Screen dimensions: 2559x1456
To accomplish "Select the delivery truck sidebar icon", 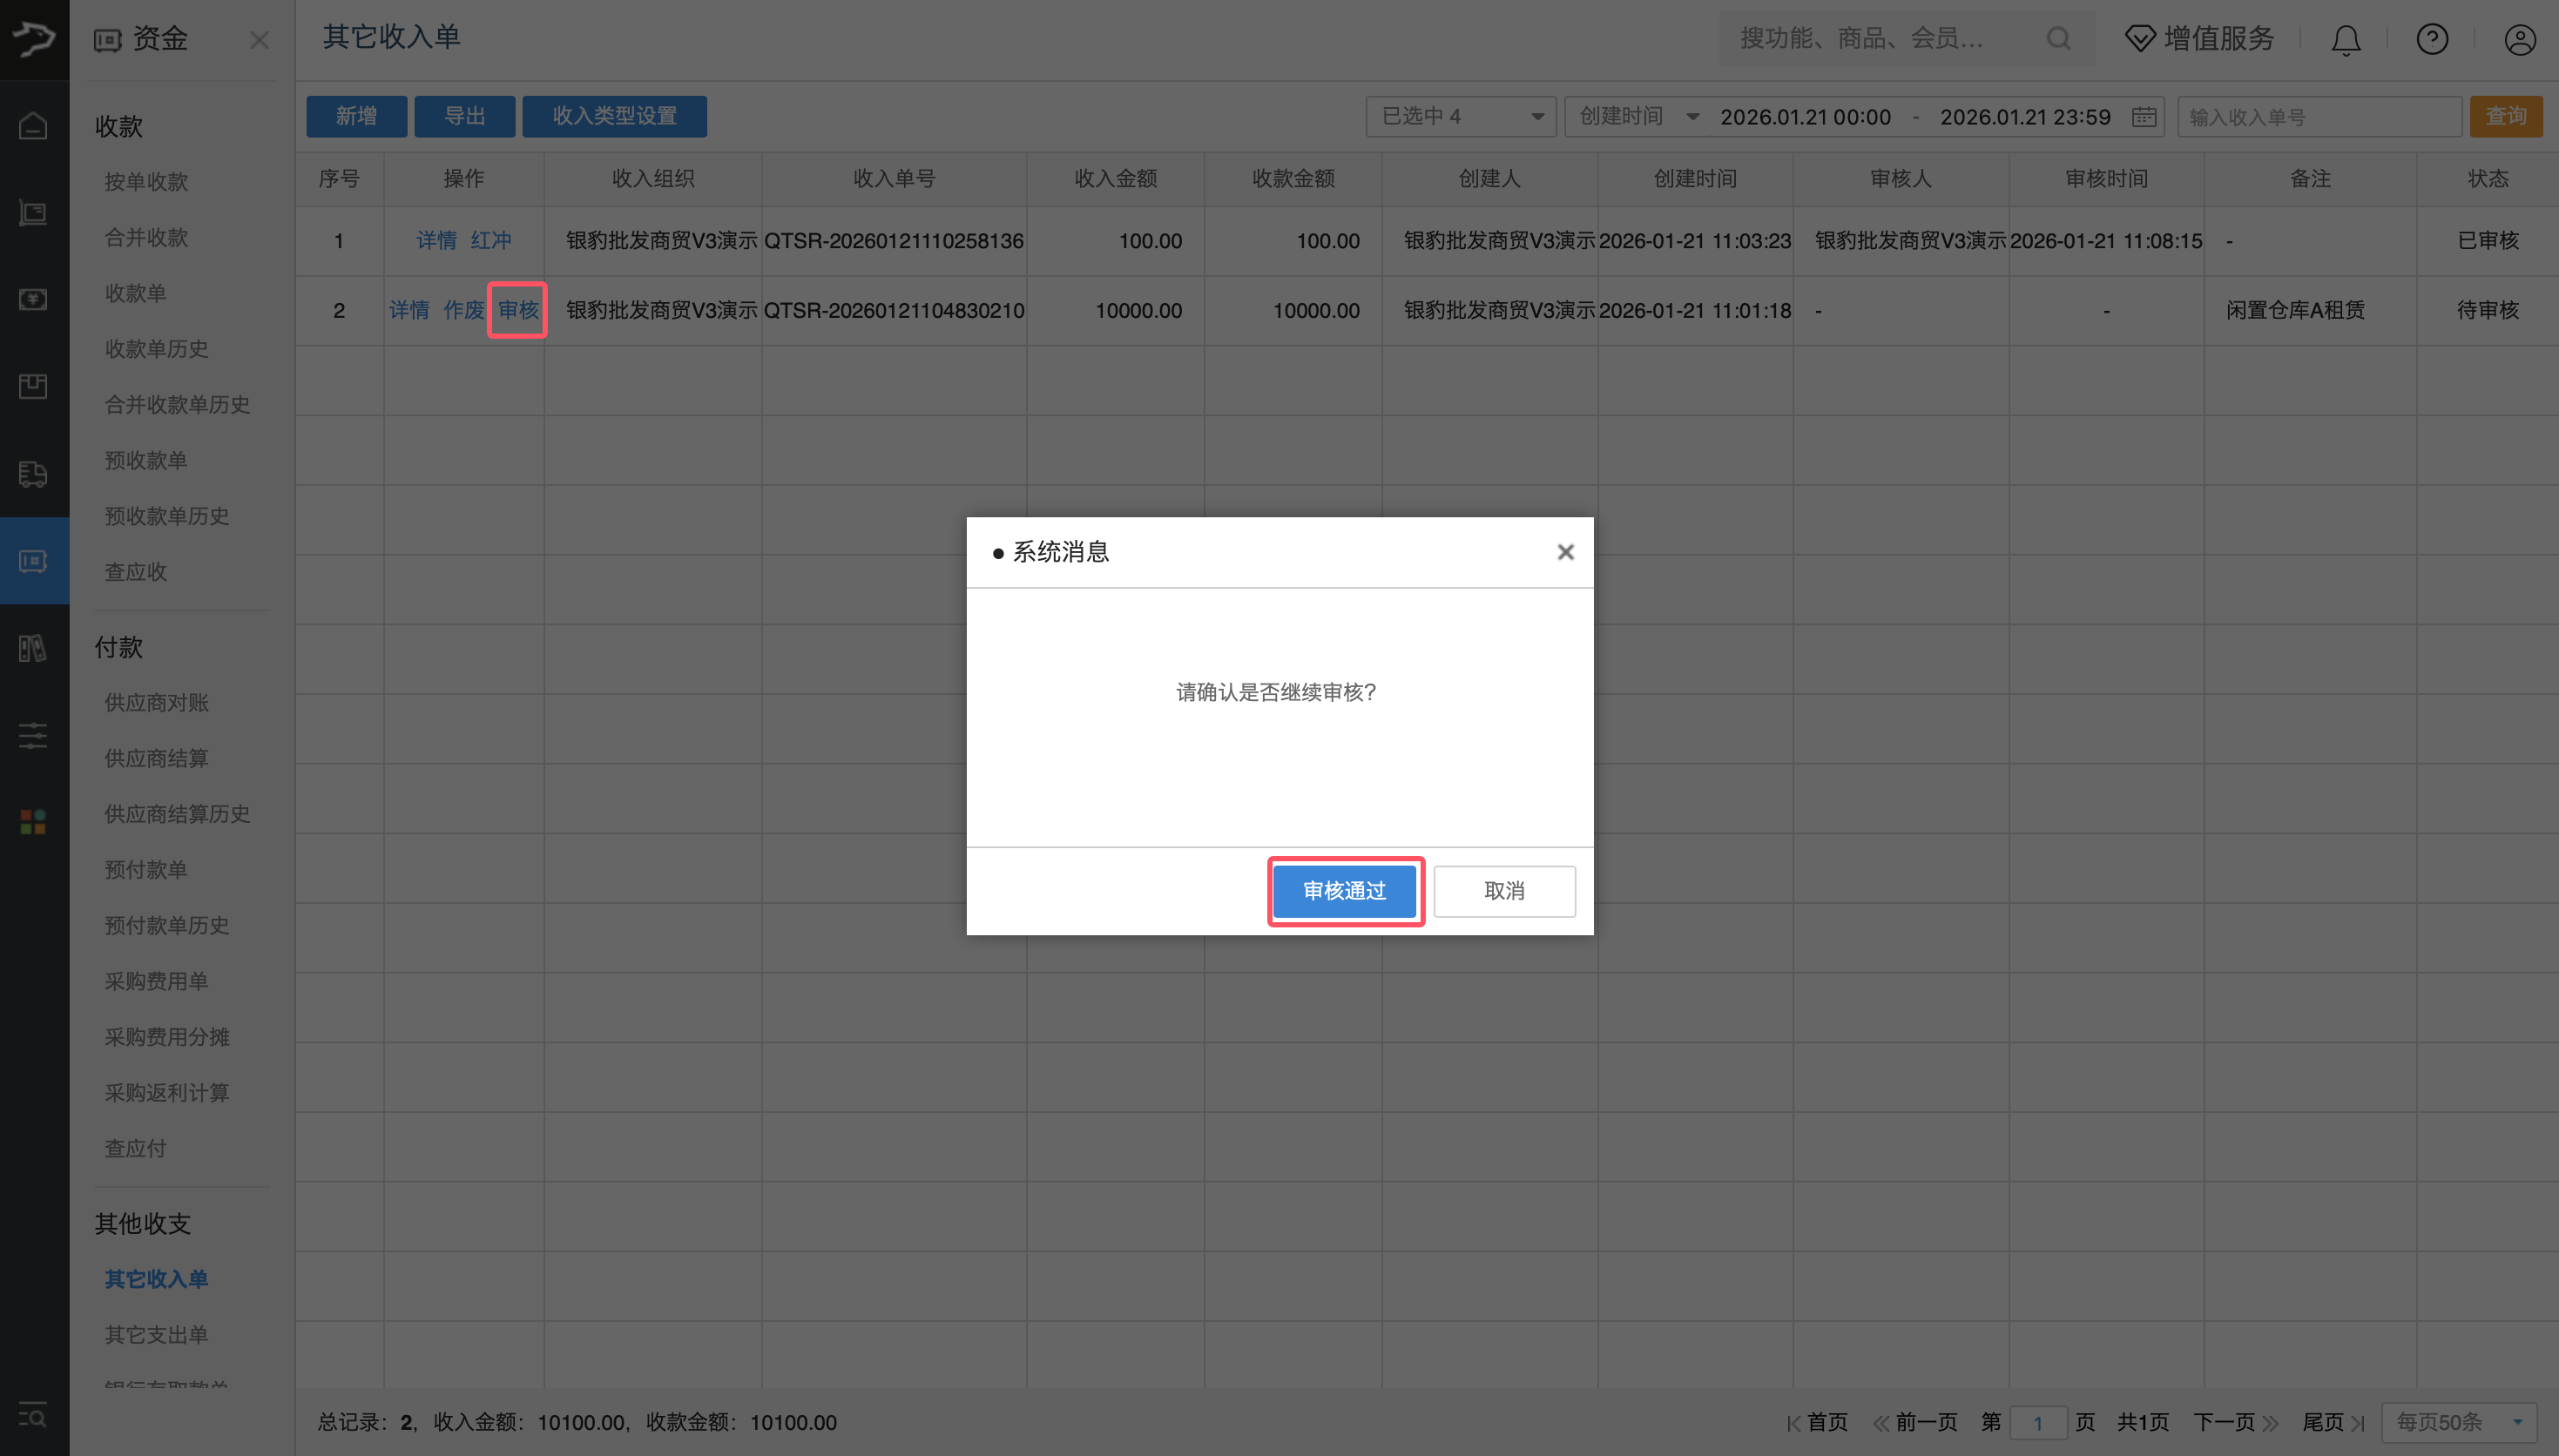I will (33, 474).
